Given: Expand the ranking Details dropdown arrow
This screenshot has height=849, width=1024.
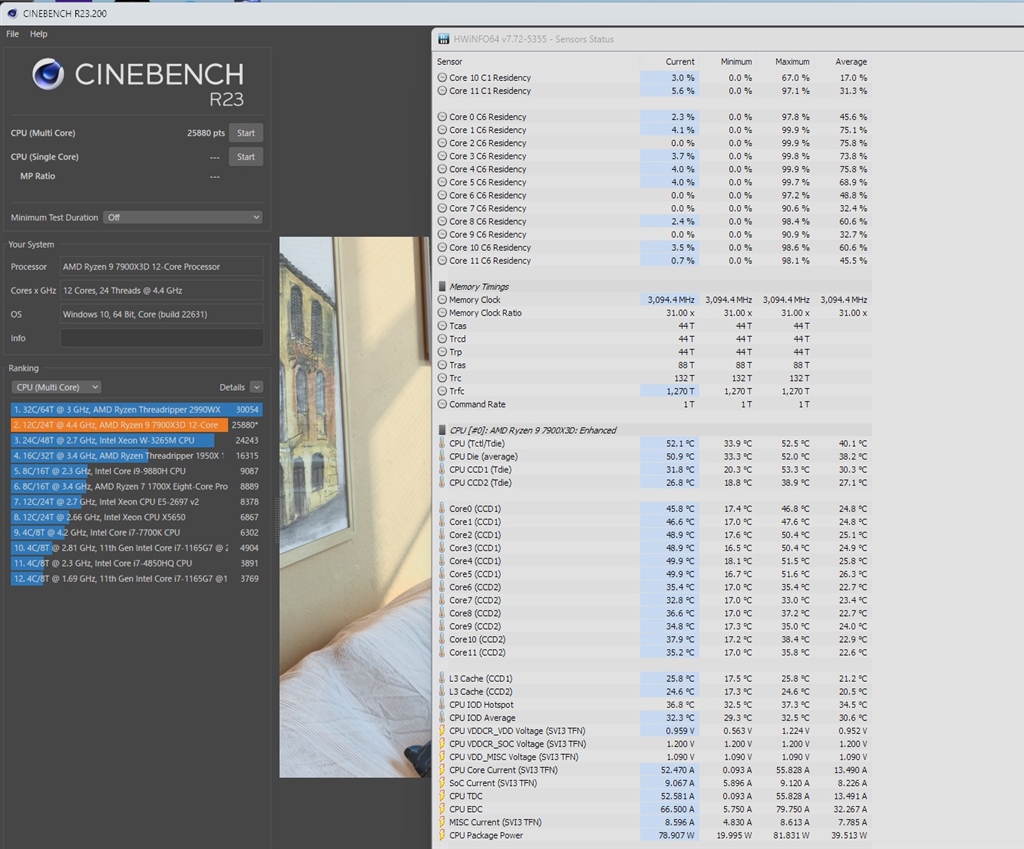Looking at the screenshot, I should pos(257,387).
